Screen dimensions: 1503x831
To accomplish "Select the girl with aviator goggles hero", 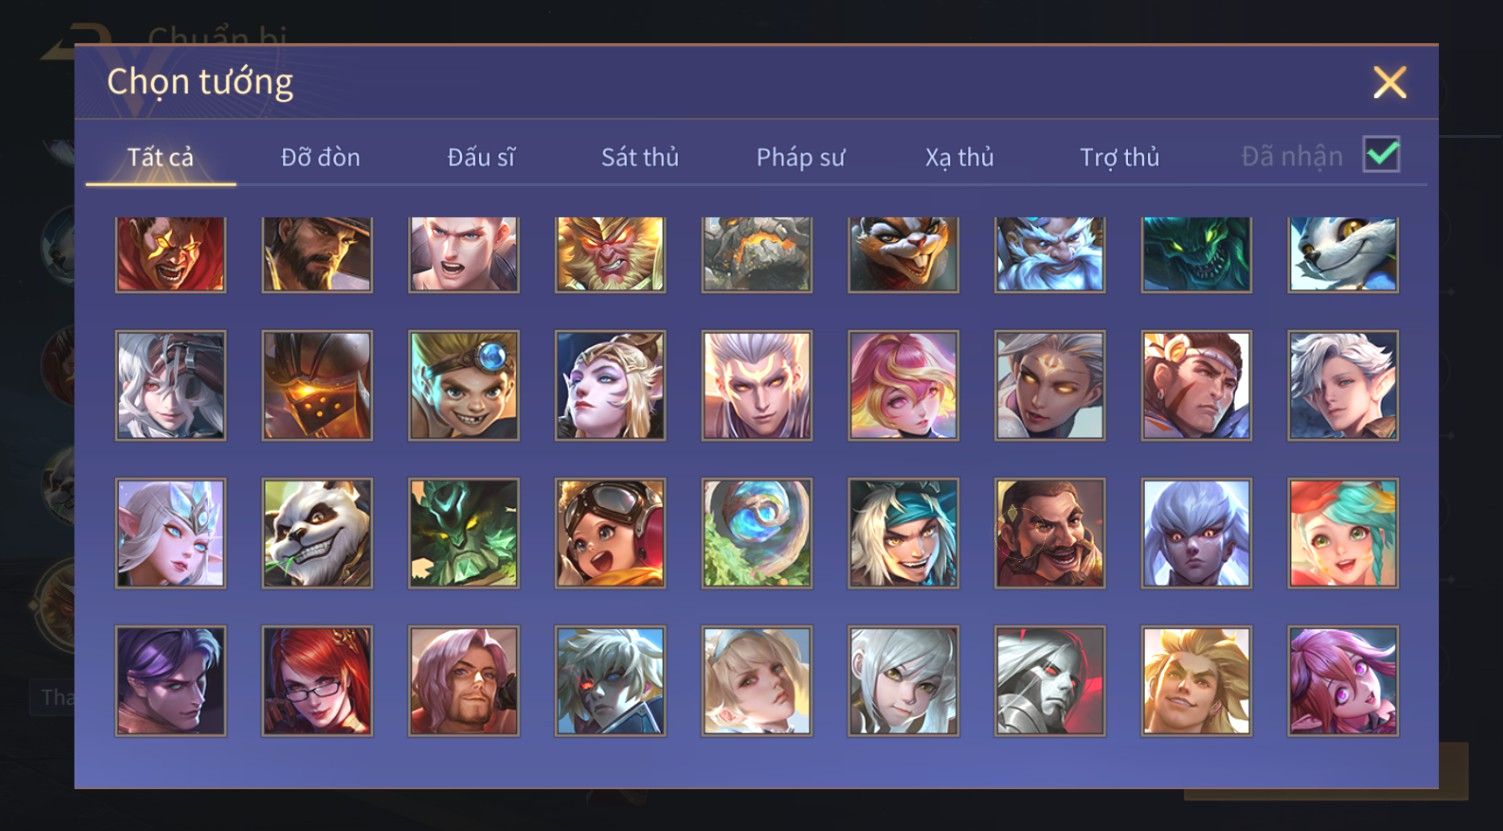I will 610,533.
